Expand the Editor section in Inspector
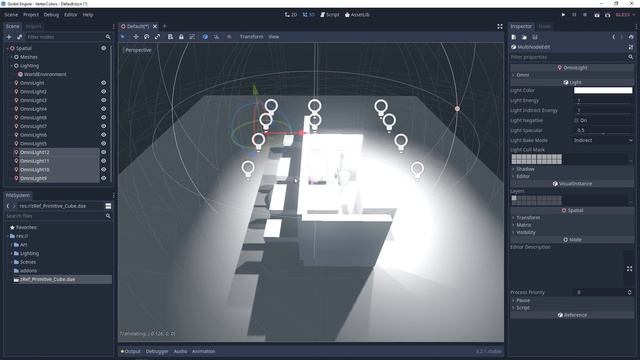The width and height of the screenshot is (640, 360). point(513,176)
